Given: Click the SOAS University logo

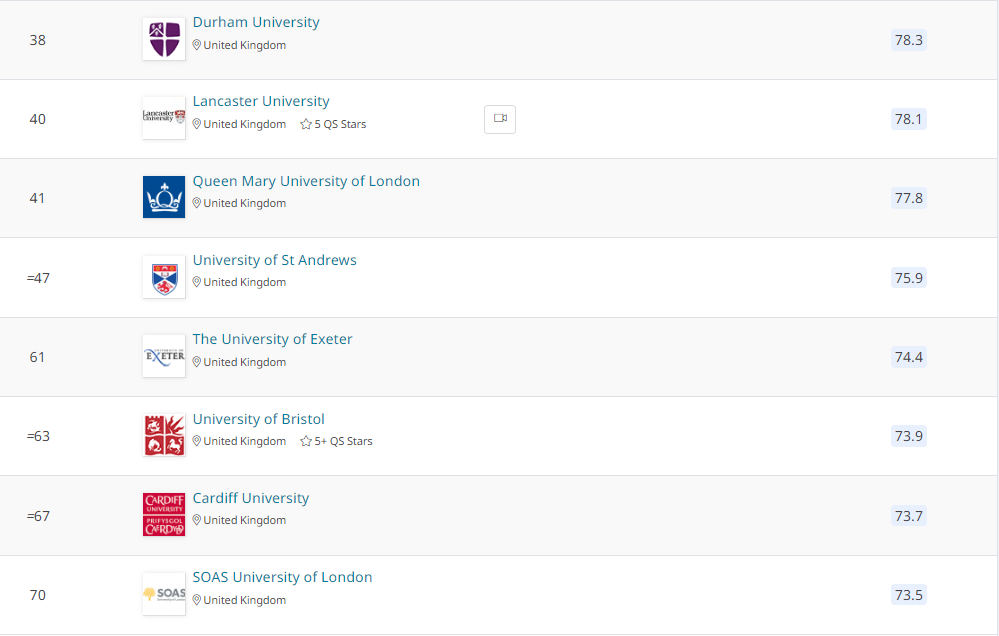Looking at the screenshot, I should click(164, 594).
